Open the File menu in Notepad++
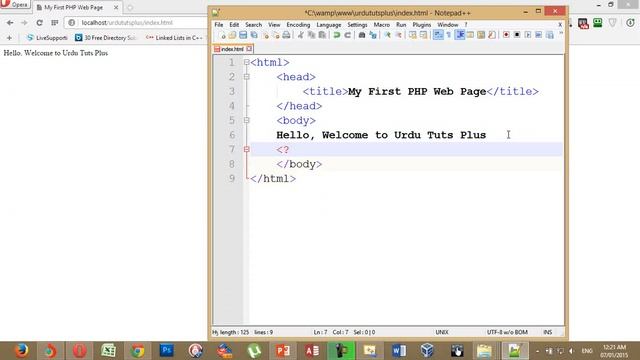This screenshot has width=640, height=360. 219,25
